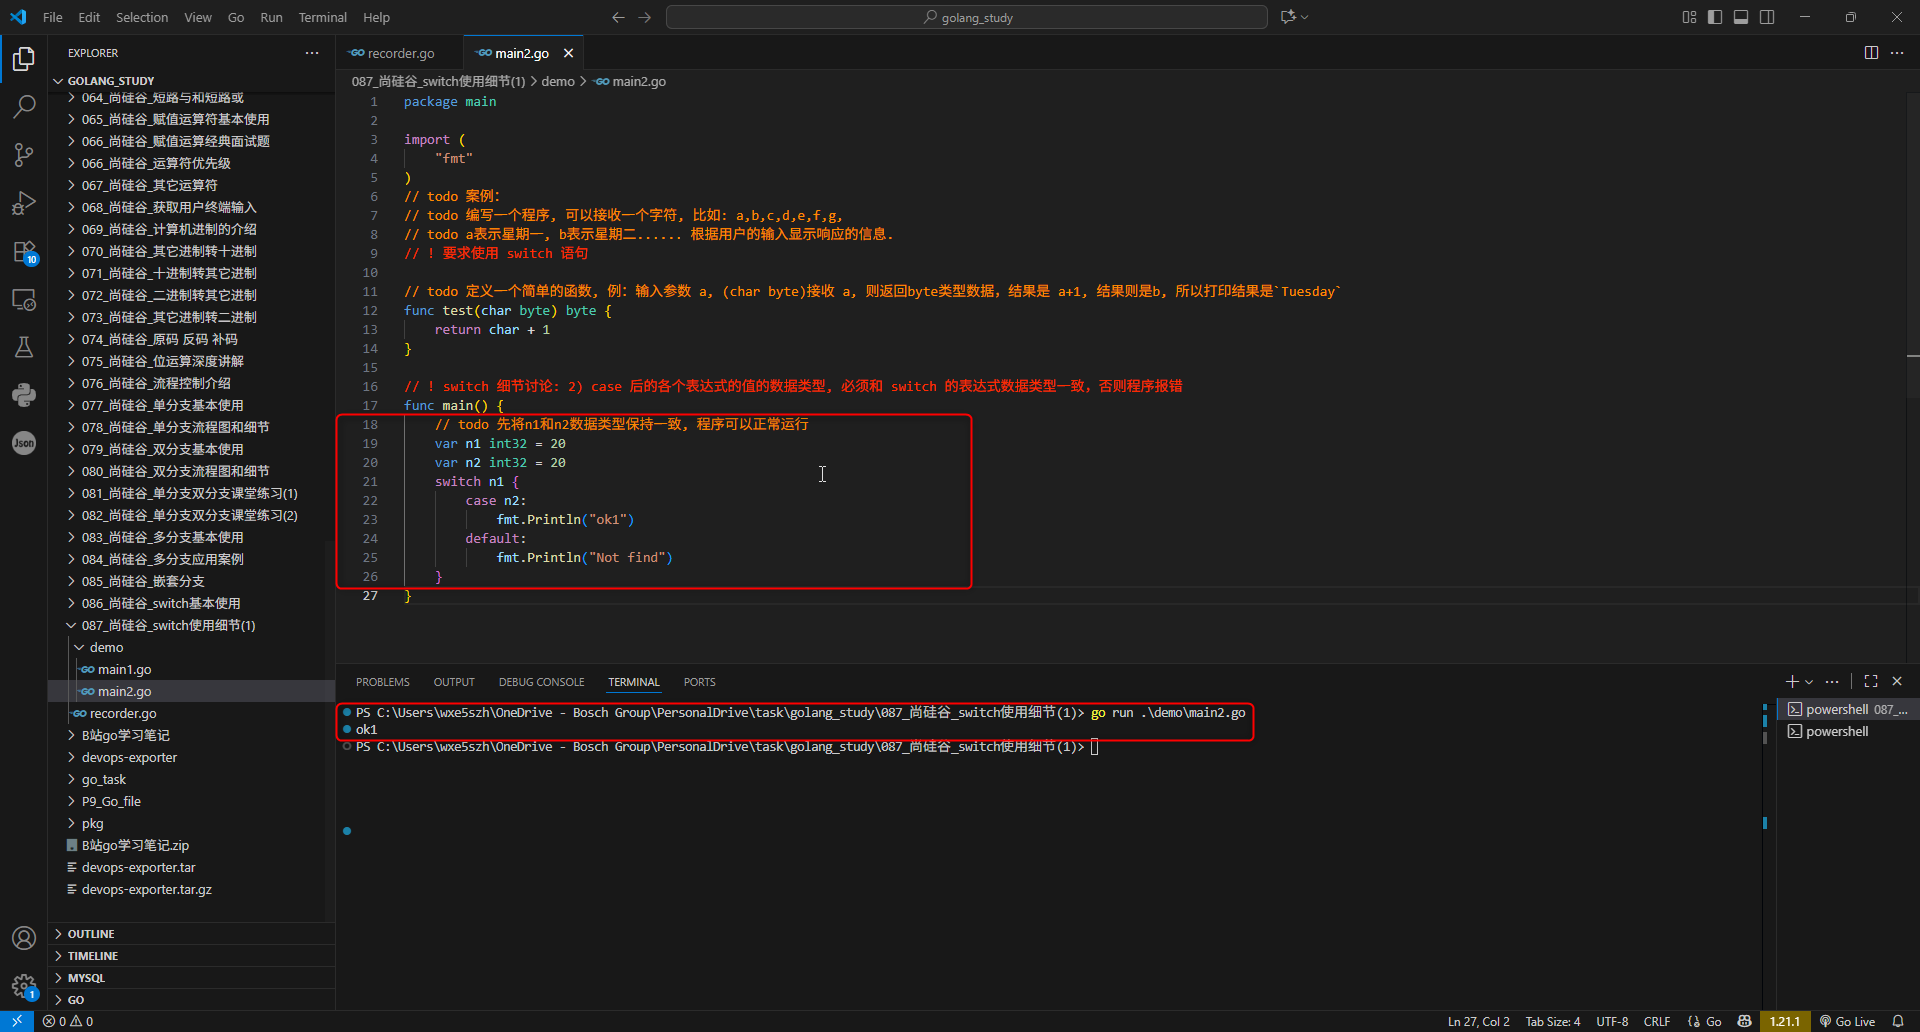Open notifications bell in status bar

tap(1898, 1021)
